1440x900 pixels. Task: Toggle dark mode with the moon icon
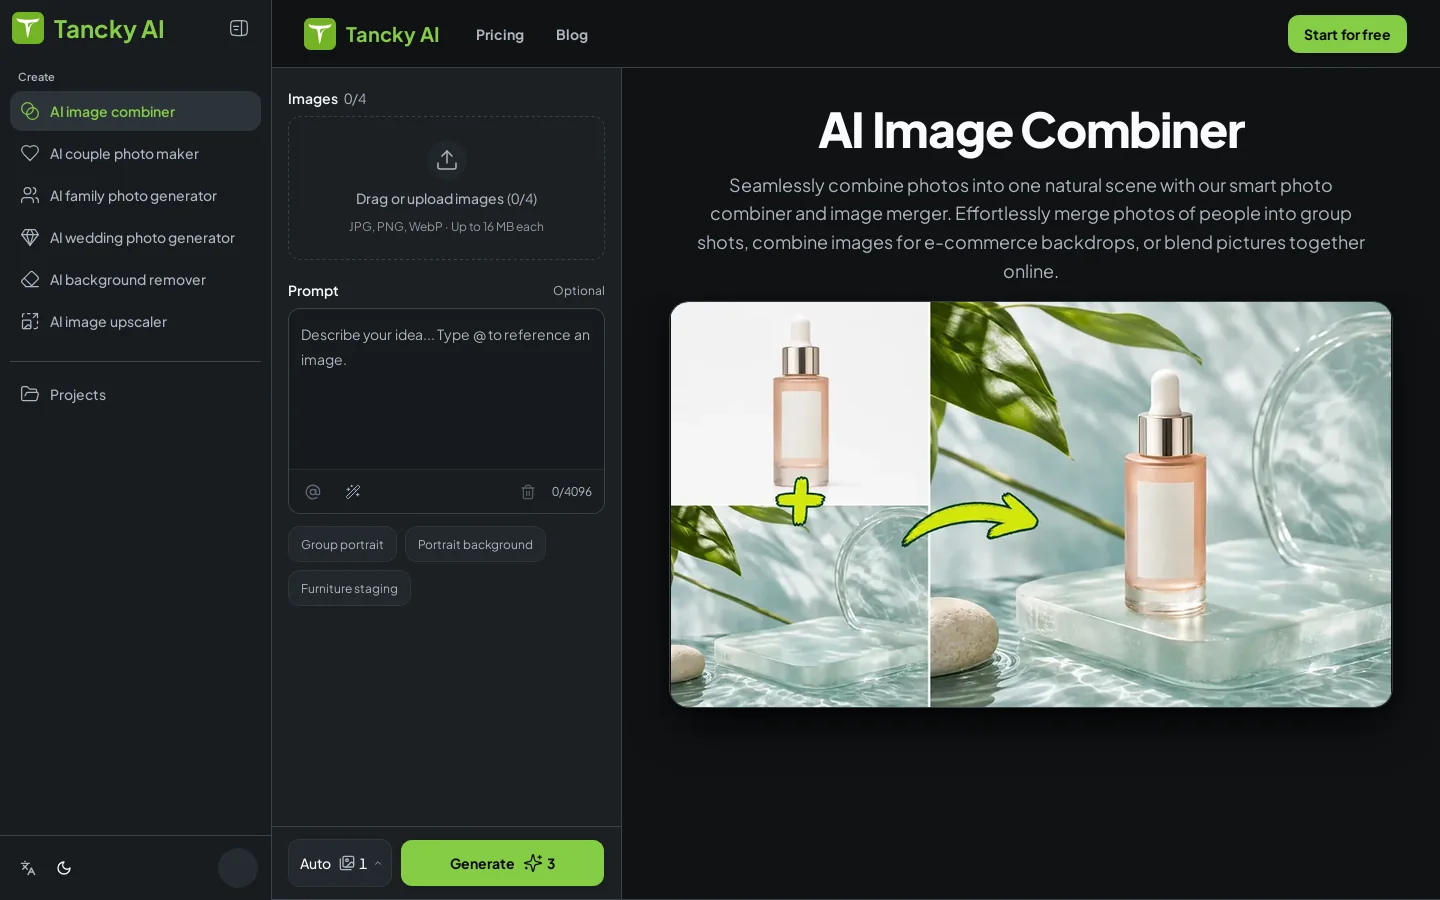pos(64,868)
